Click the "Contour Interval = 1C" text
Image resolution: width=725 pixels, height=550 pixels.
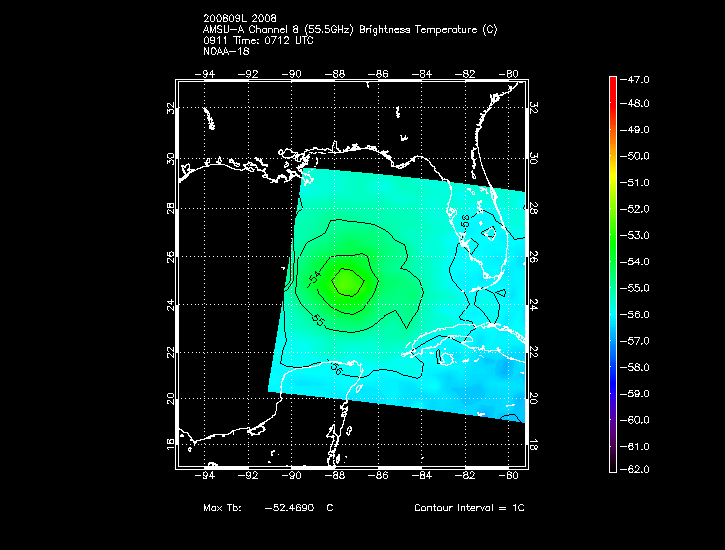(x=469, y=508)
